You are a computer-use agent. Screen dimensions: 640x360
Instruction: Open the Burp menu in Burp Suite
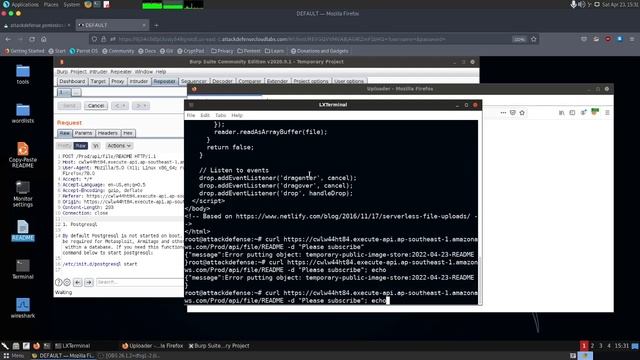[x=62, y=72]
